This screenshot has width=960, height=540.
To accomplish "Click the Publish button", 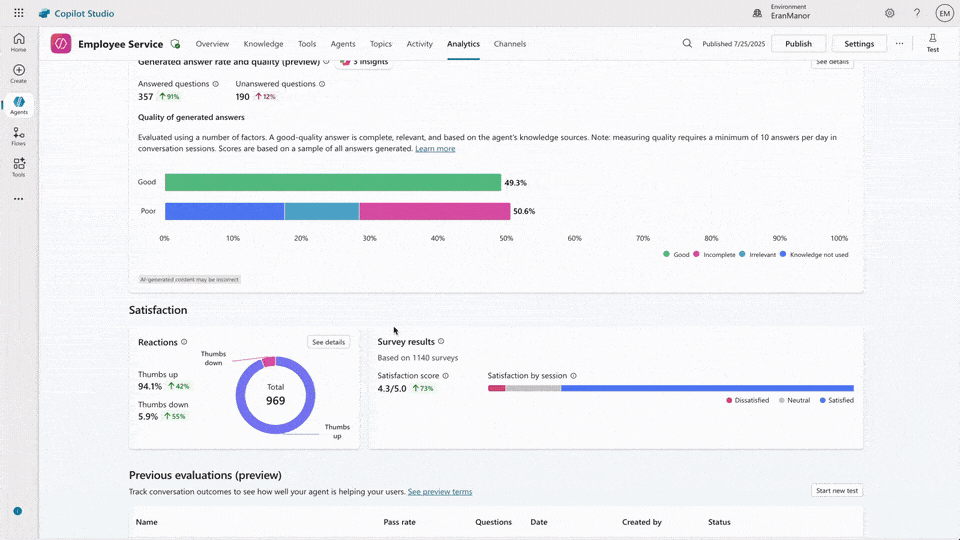I will coord(798,43).
